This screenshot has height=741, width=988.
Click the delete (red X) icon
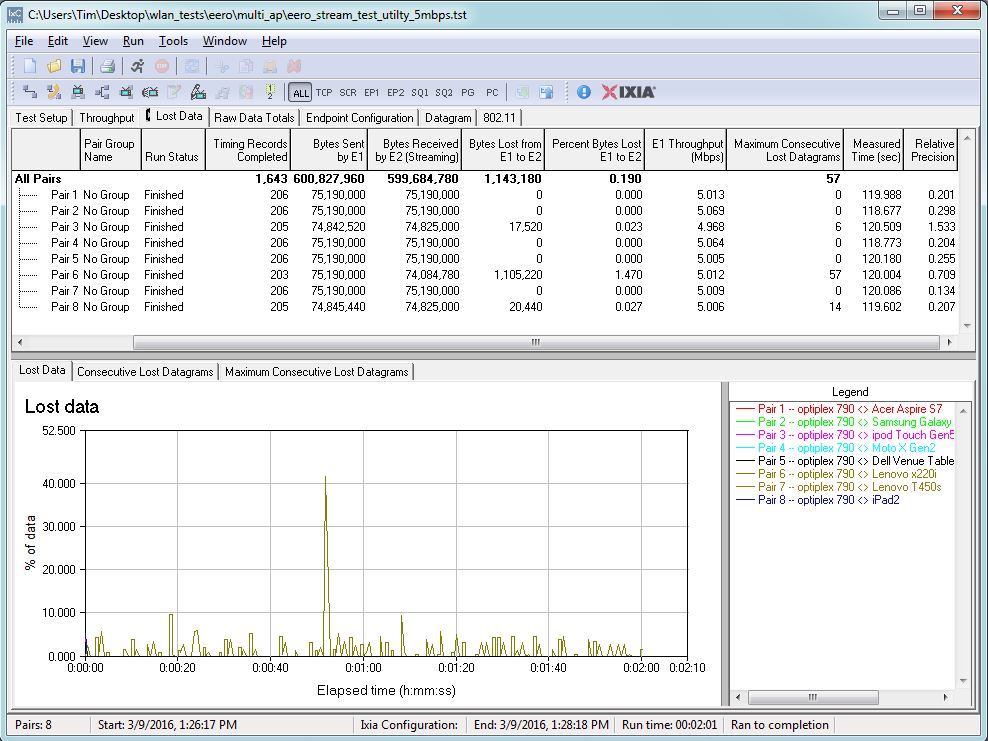pos(294,66)
